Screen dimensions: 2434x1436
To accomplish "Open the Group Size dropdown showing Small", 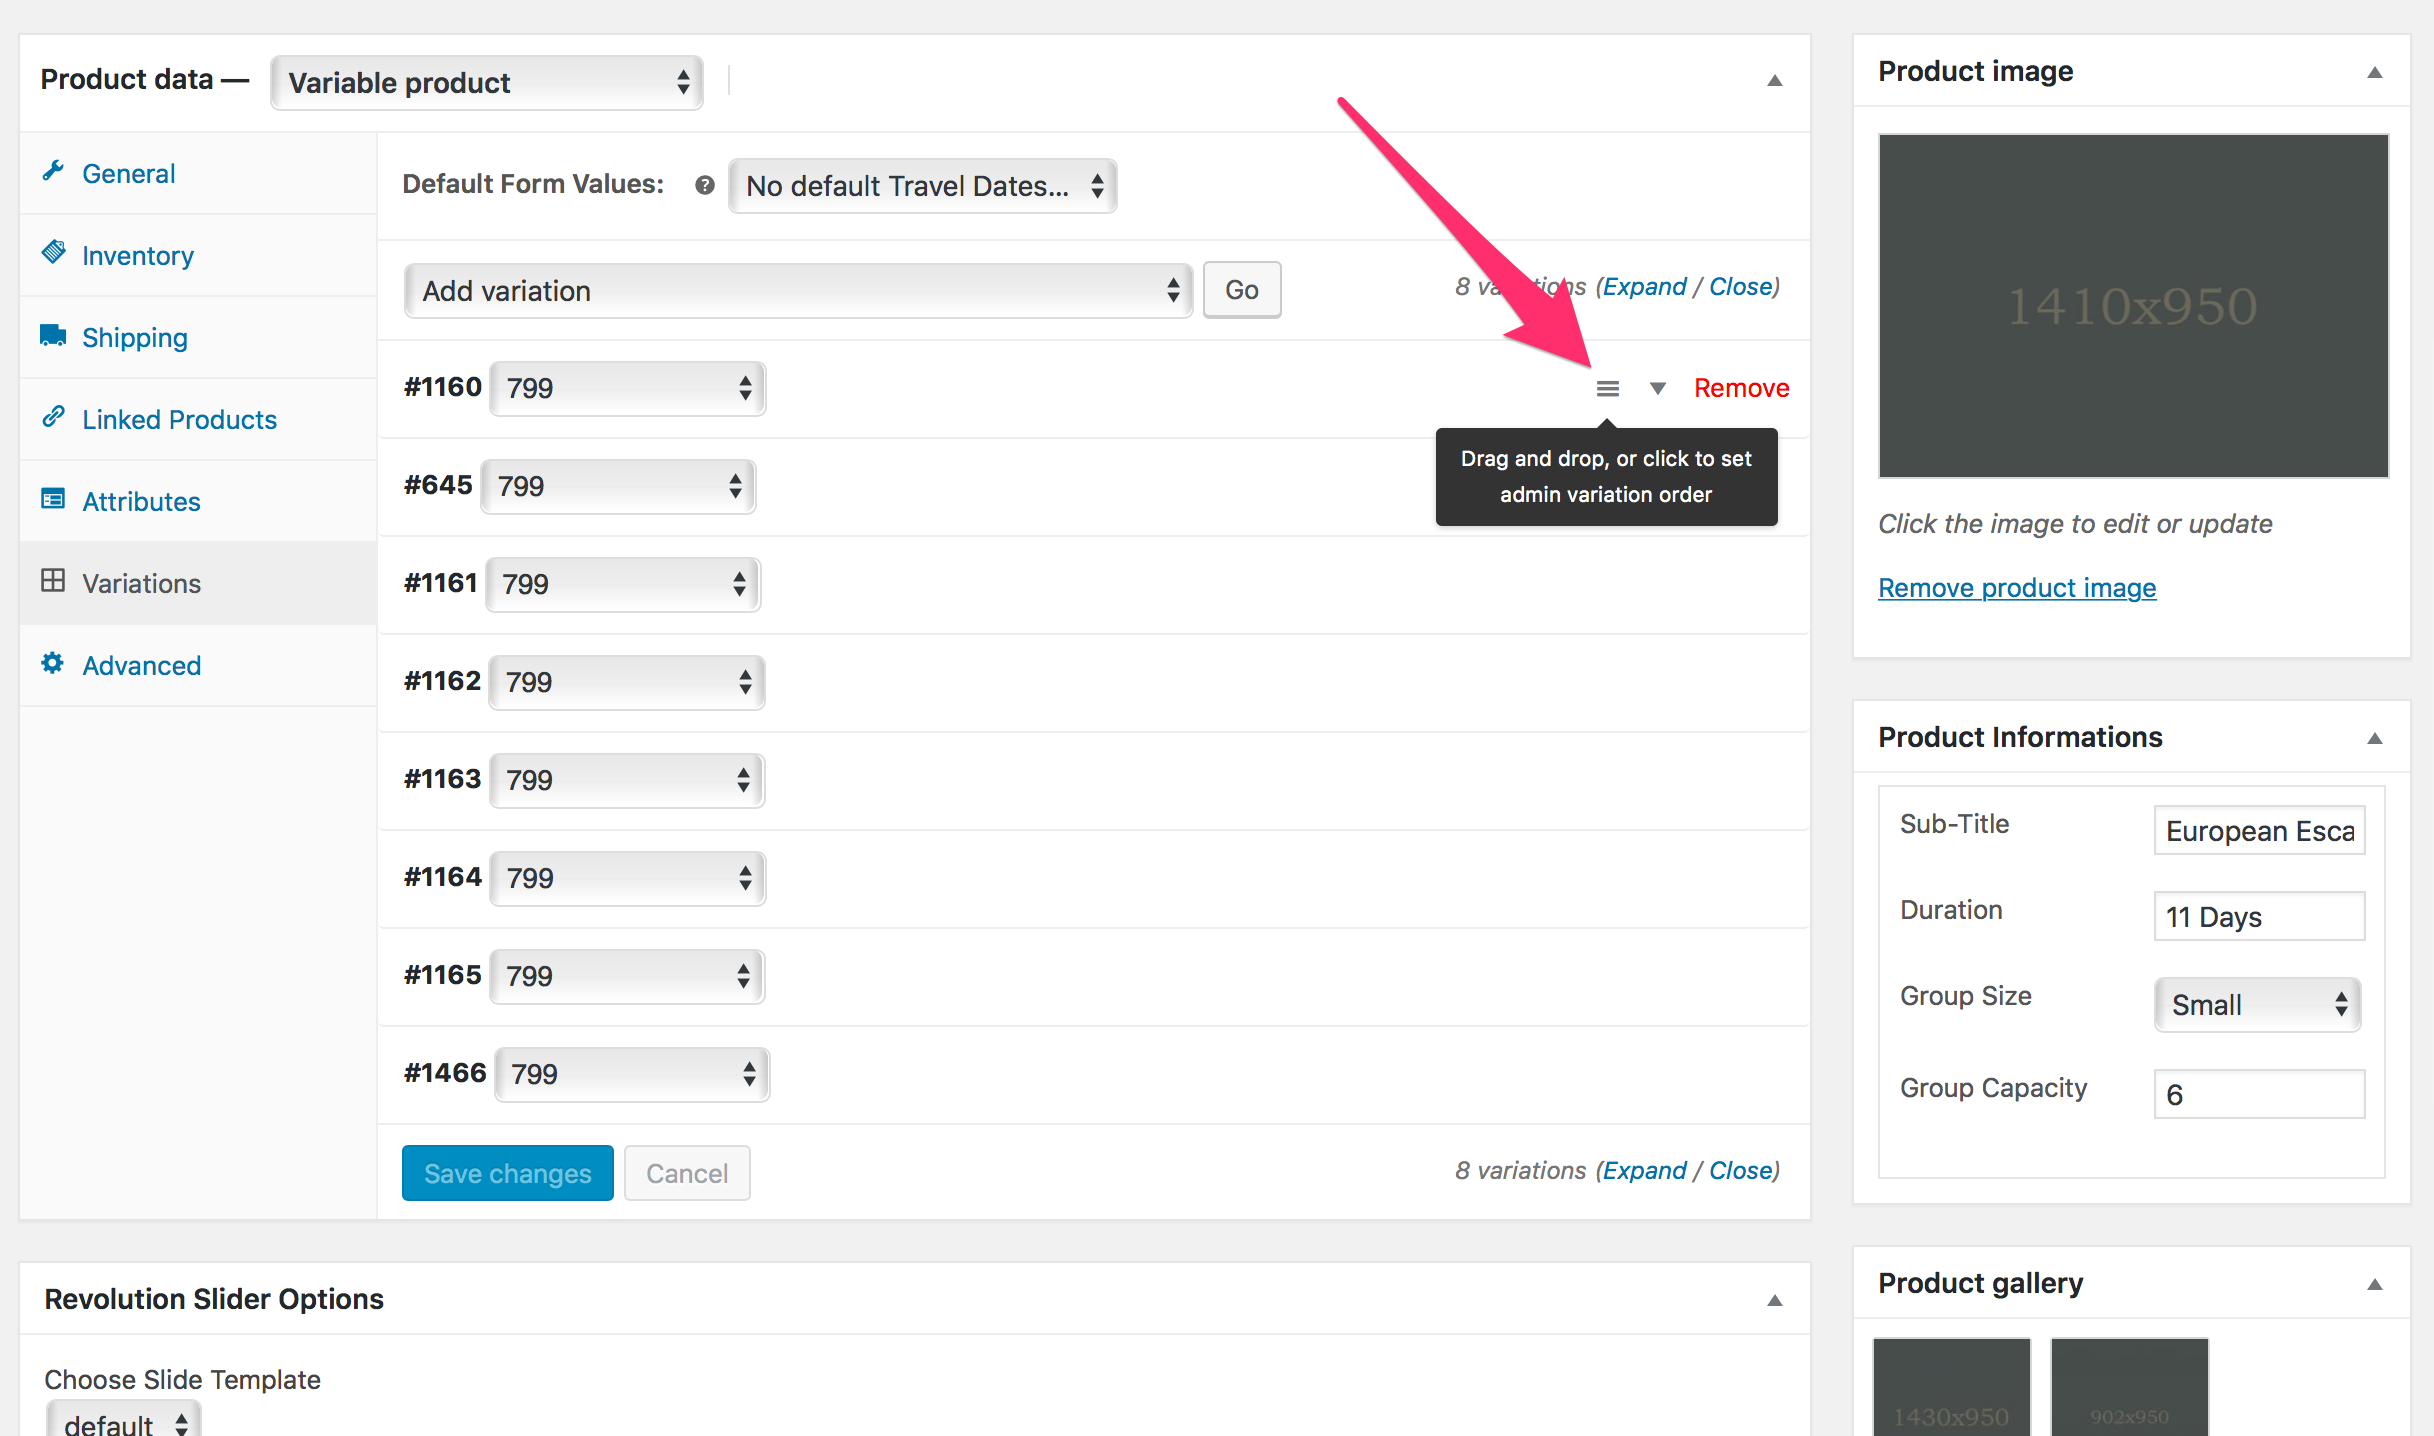I will click(2258, 1005).
